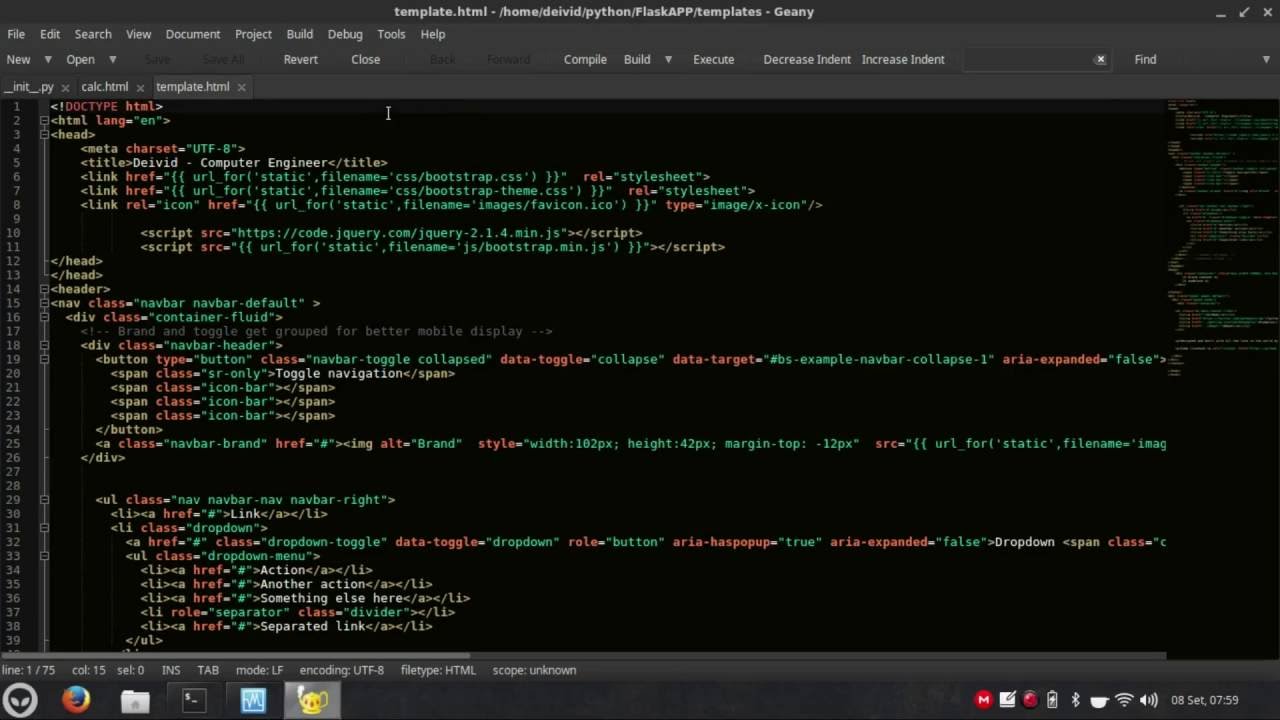
Task: Open the Tools menu
Action: coord(391,34)
